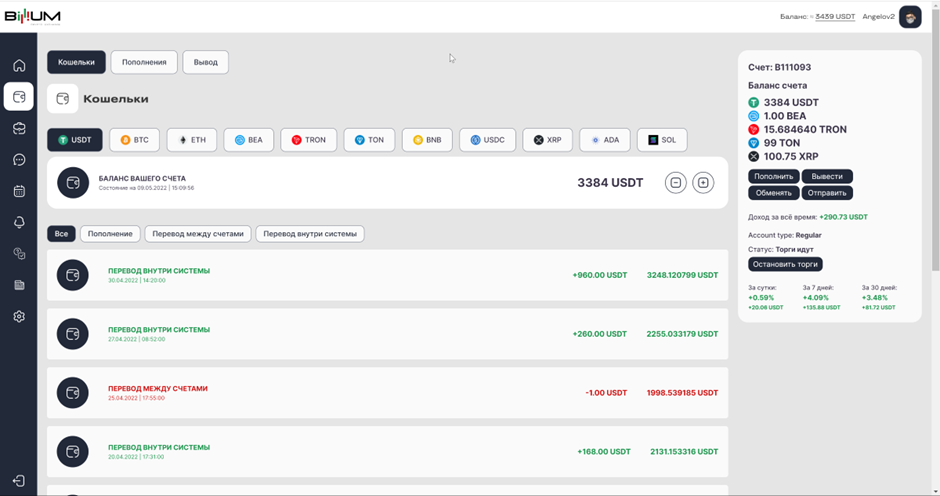This screenshot has height=496, width=940.
Task: Click the XRP icon in account balance panel
Action: [754, 157]
